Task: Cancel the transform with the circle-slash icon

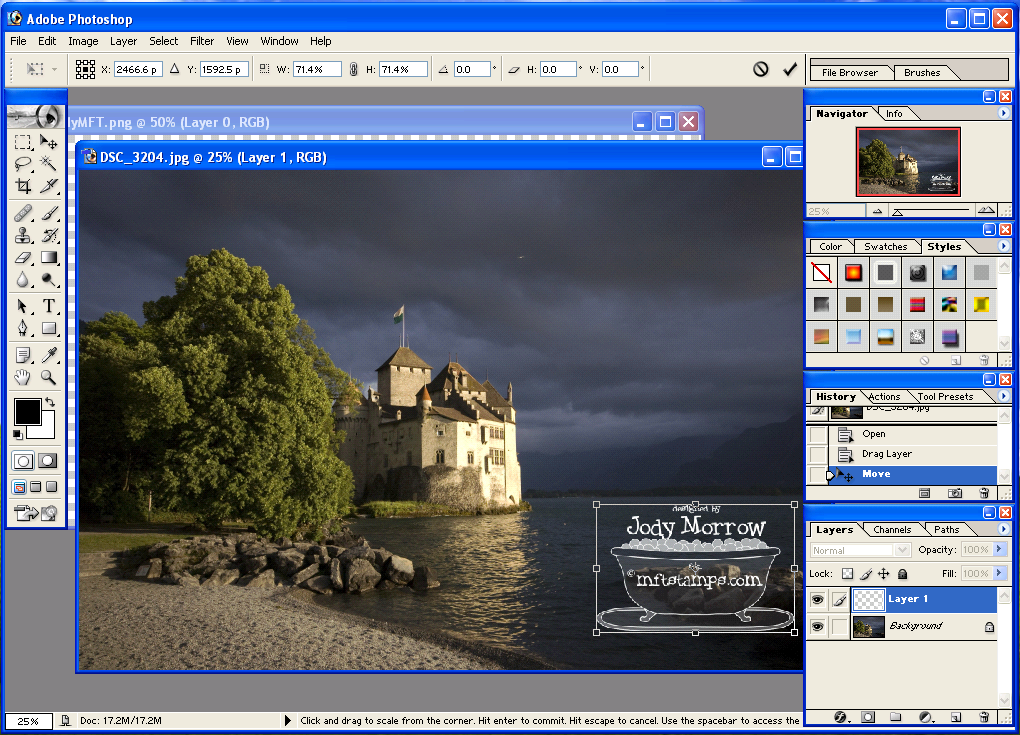Action: [760, 69]
